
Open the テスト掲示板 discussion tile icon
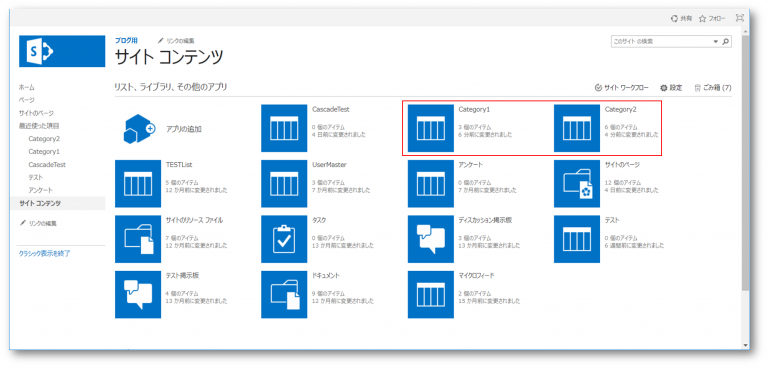138,294
